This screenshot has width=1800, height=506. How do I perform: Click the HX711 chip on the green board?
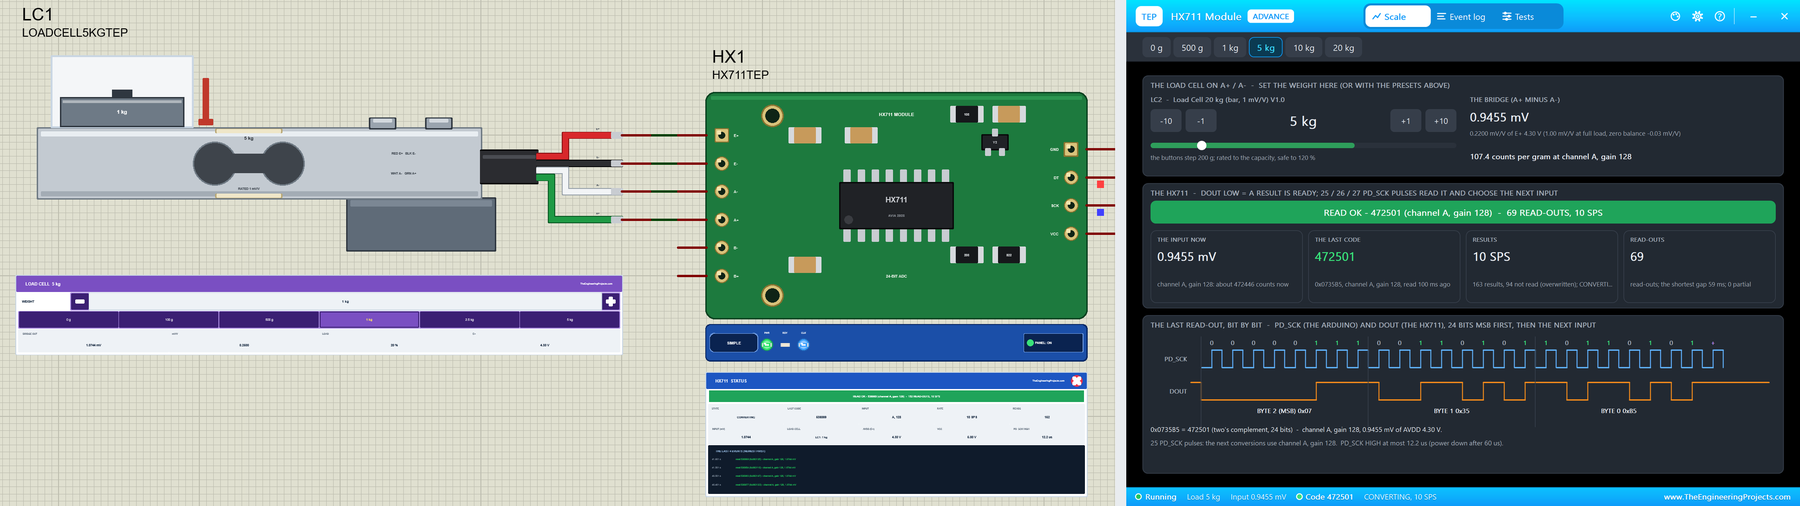895,205
